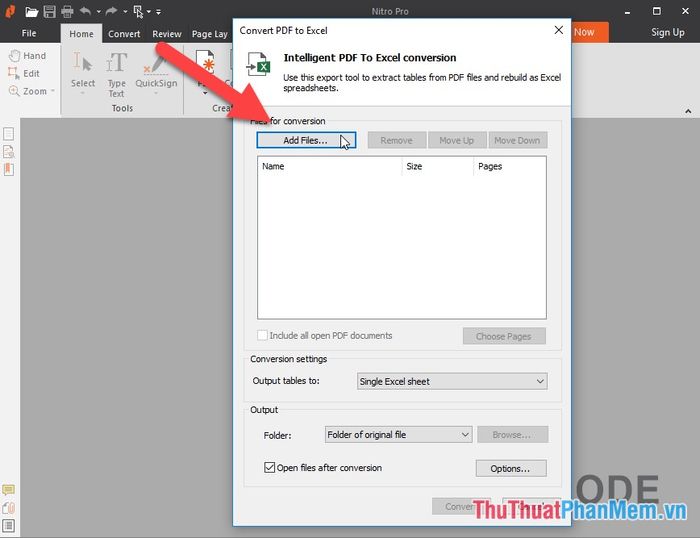Image resolution: width=700 pixels, height=538 pixels.
Task: Click the Save icon in quick access toolbar
Action: (x=50, y=12)
